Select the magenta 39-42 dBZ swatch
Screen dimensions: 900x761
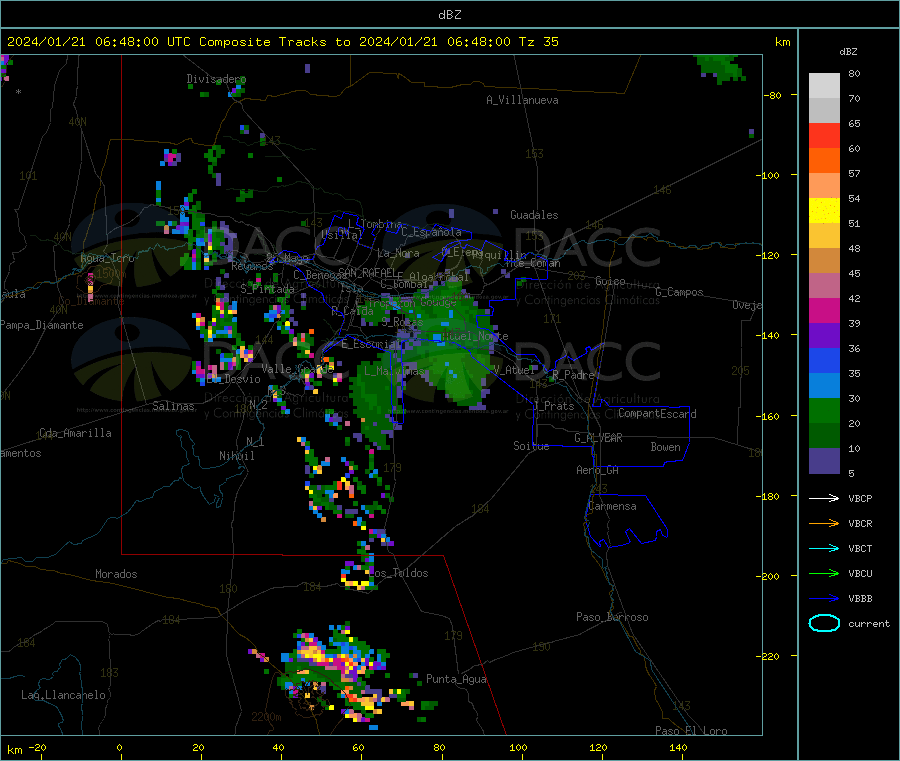pyautogui.click(x=824, y=310)
